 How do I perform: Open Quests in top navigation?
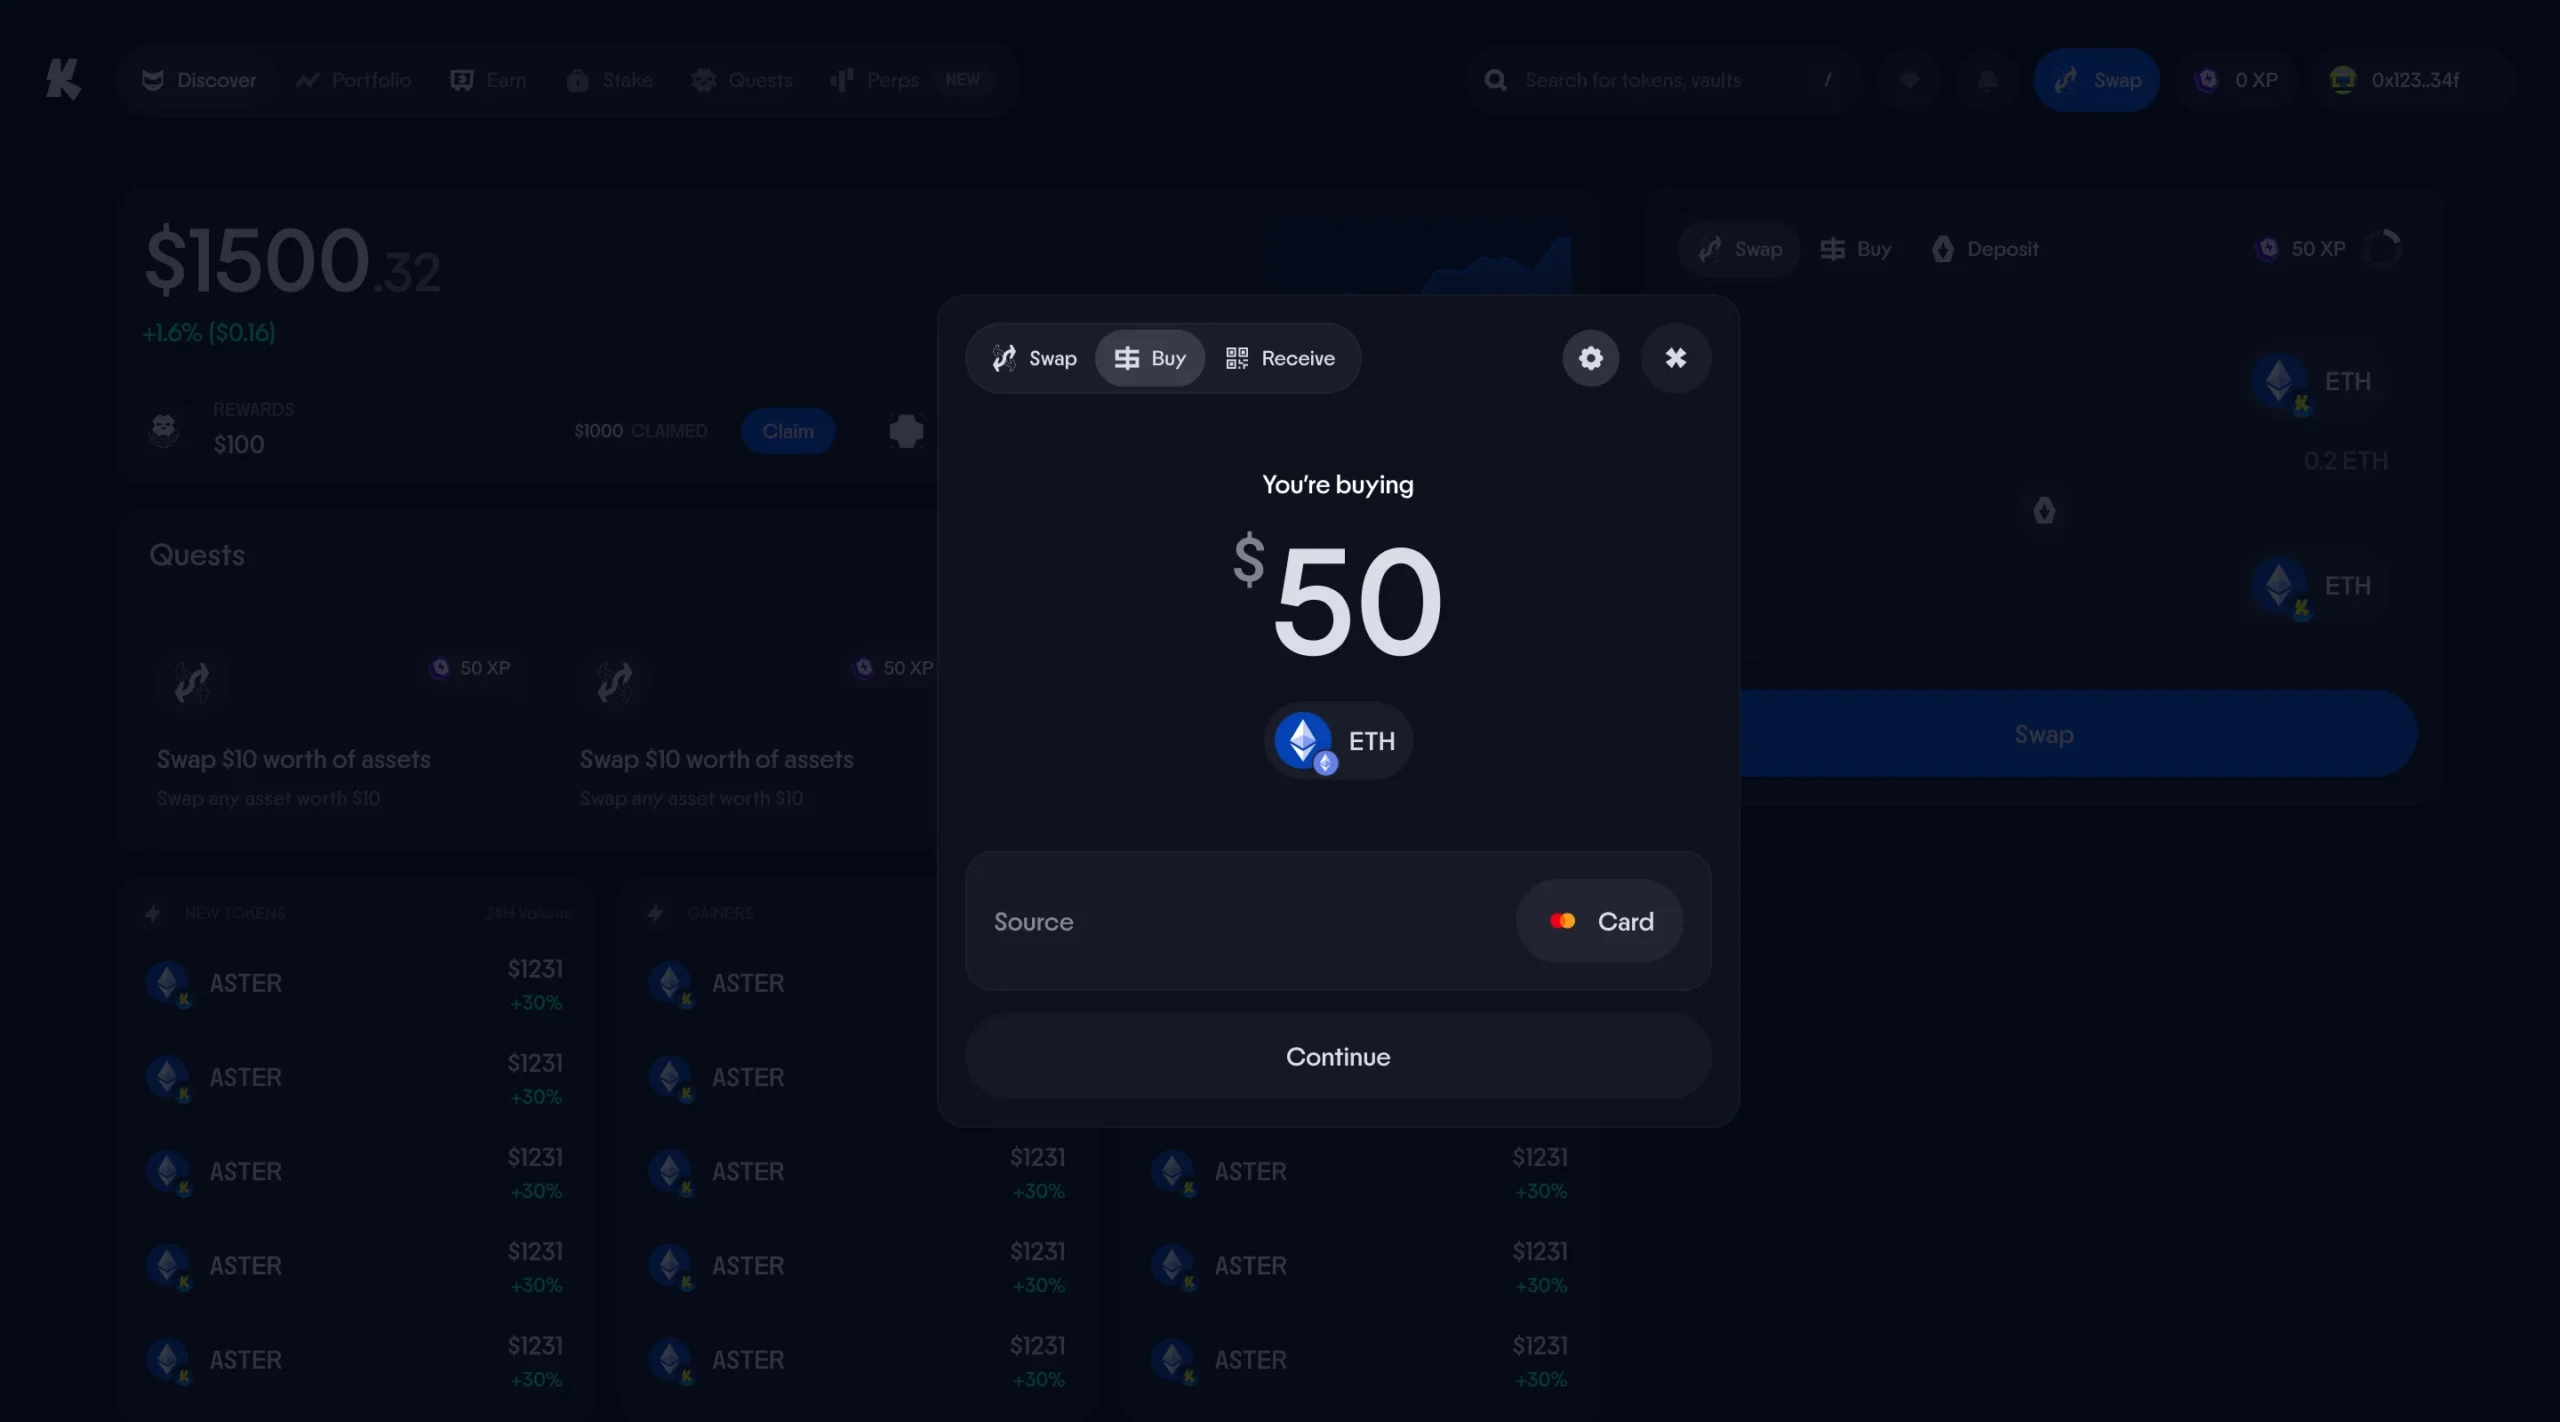tap(742, 80)
